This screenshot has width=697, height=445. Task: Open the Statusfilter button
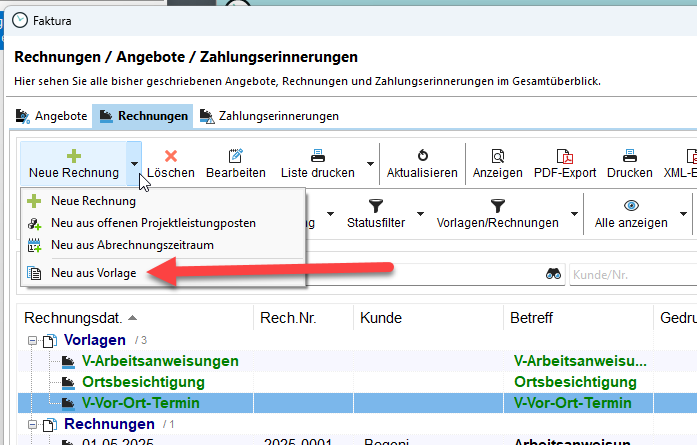pyautogui.click(x=376, y=212)
